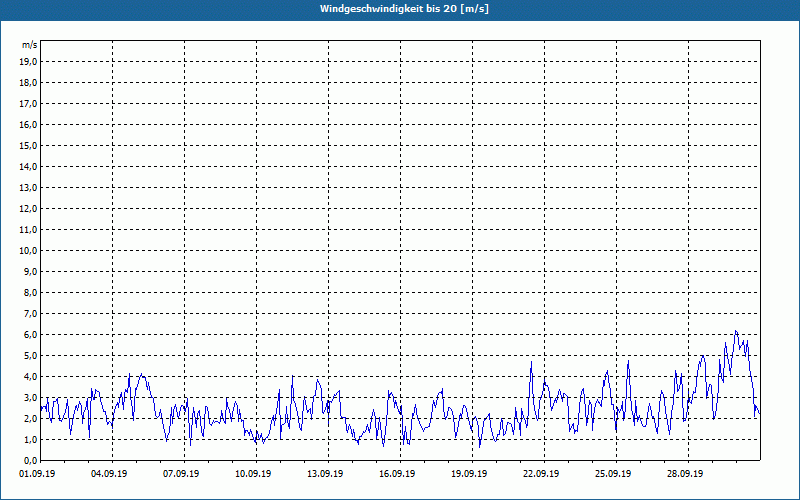800x500 pixels.
Task: Click the chart title Windgeschwindigkeit bis 20 [m/s]
Action: [404, 9]
